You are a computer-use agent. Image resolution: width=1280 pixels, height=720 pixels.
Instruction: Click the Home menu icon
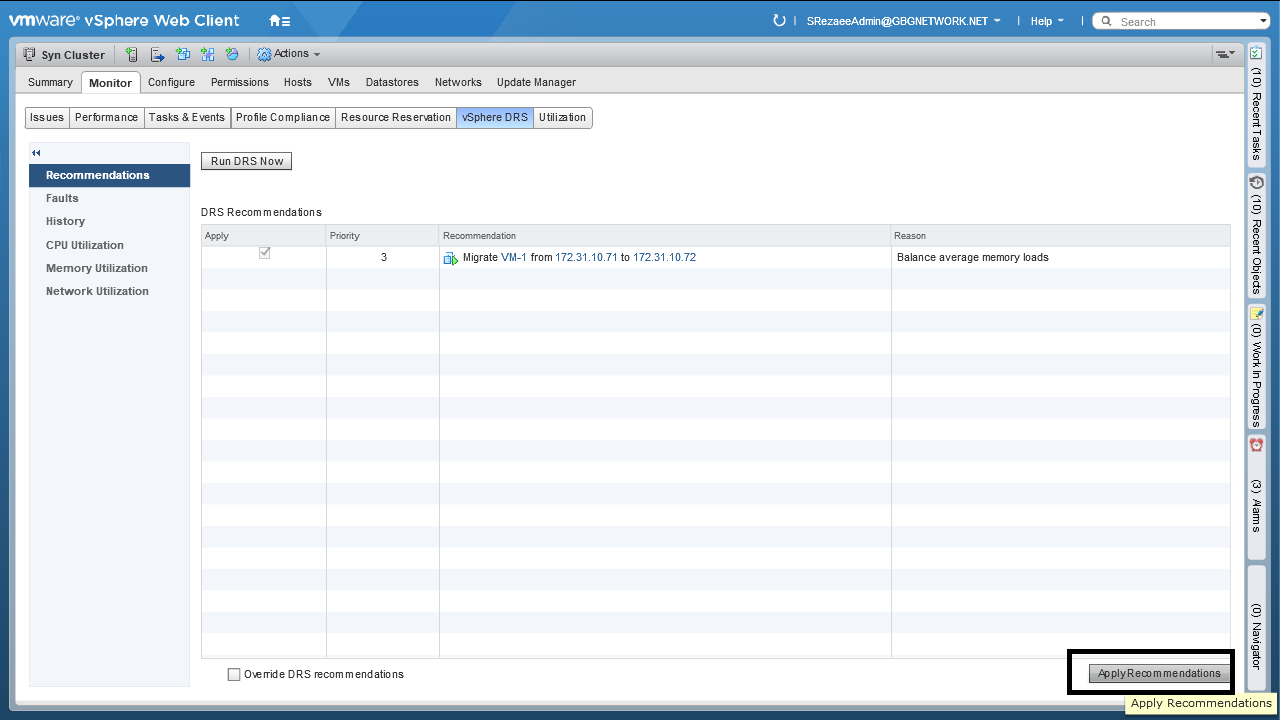(279, 21)
